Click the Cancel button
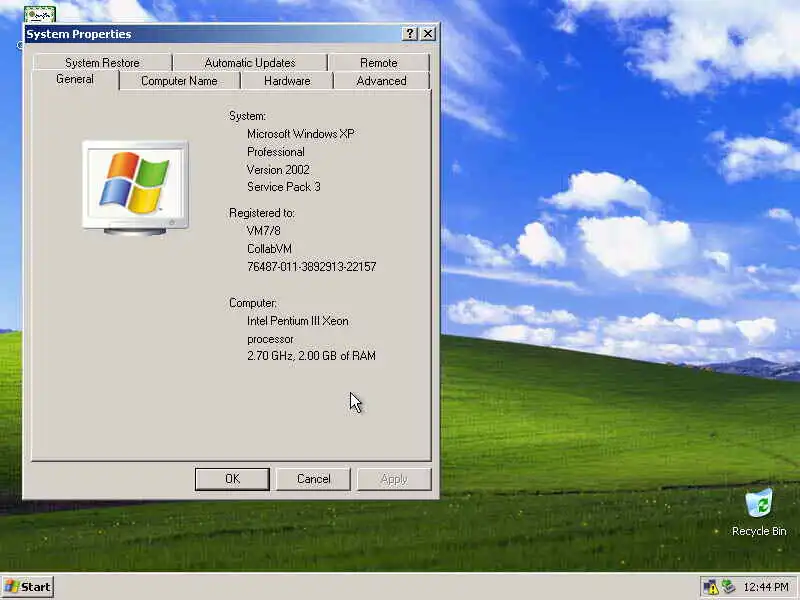The width and height of the screenshot is (800, 600). pos(313,479)
